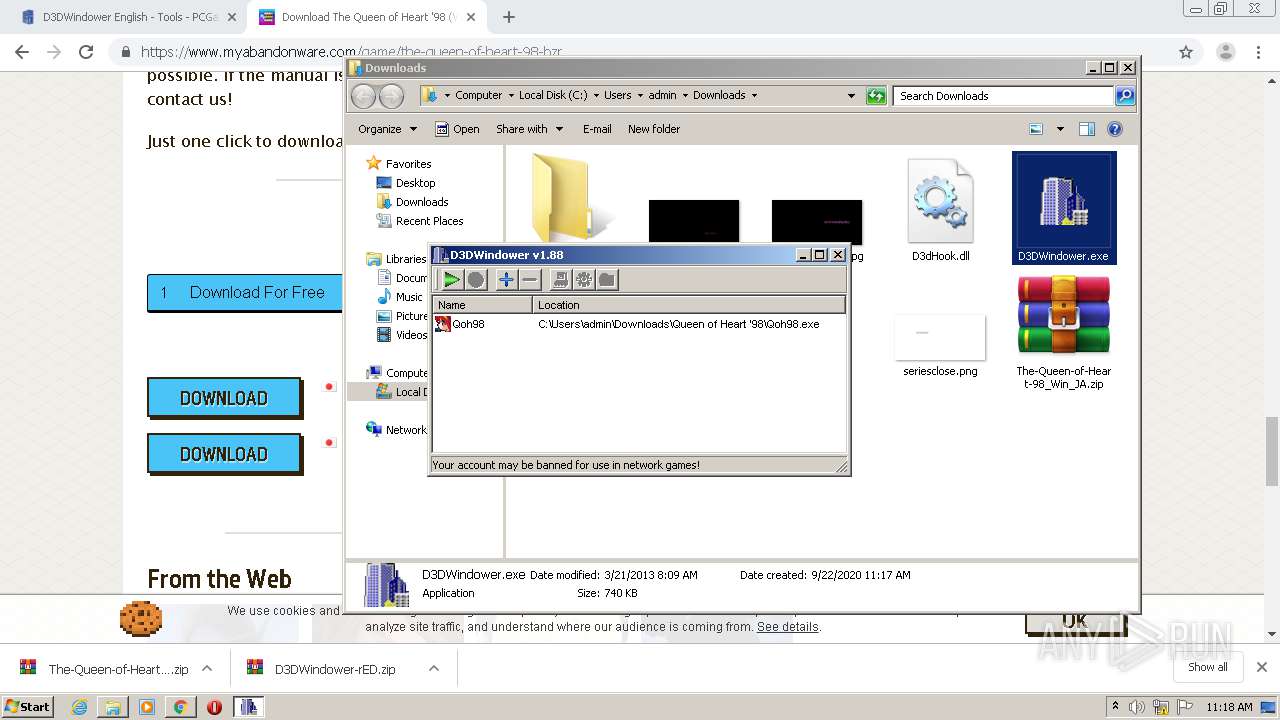Image resolution: width=1280 pixels, height=720 pixels.
Task: Sort the list by the Location column header
Action: pos(689,305)
